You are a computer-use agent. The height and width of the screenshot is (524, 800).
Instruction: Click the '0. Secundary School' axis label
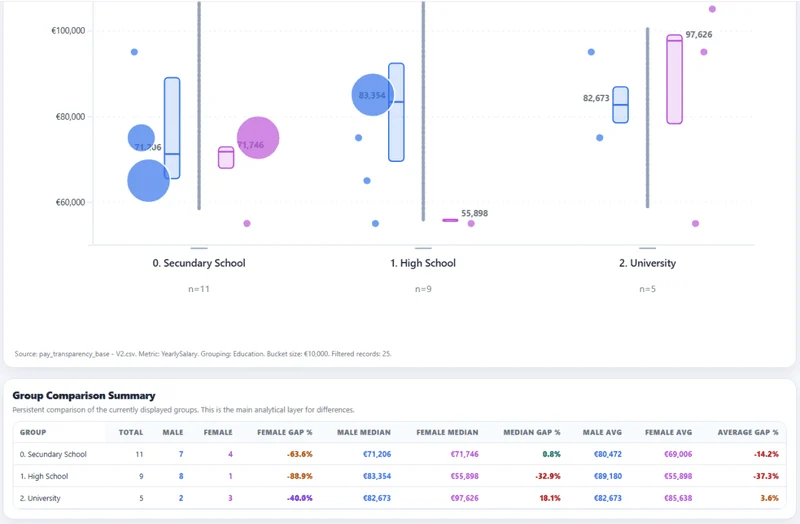(x=199, y=263)
